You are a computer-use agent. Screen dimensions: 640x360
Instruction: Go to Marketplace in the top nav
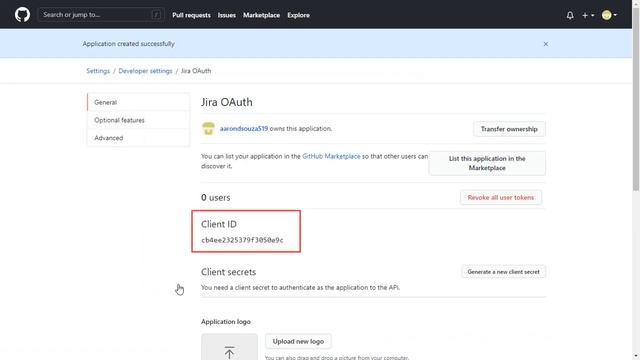[261, 15]
